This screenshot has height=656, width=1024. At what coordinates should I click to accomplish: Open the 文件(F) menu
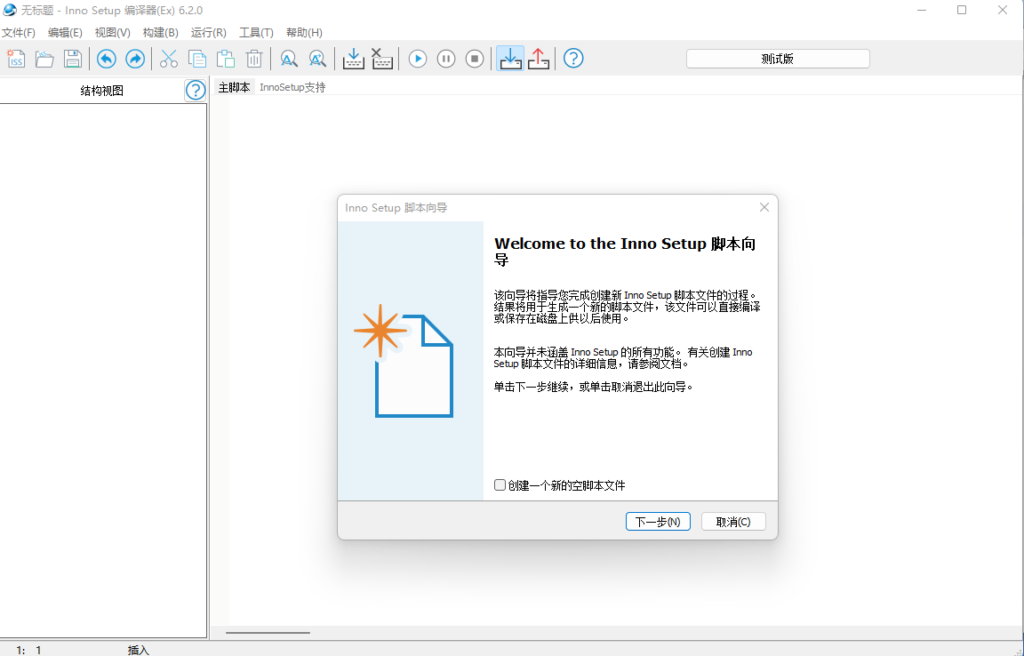tap(22, 32)
